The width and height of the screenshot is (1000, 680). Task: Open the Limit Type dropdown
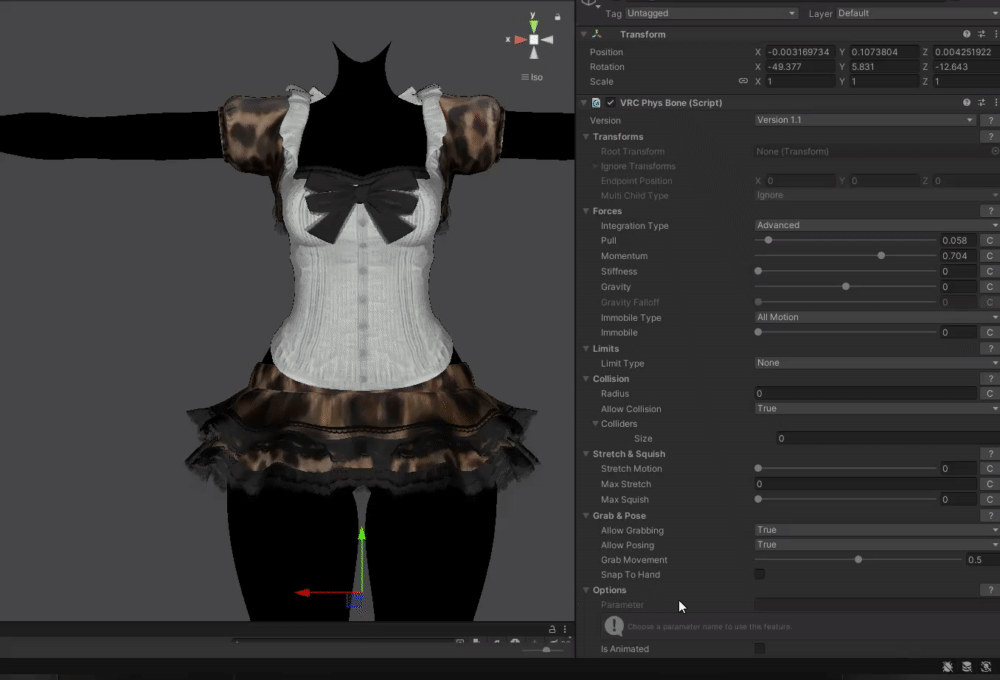click(x=876, y=363)
